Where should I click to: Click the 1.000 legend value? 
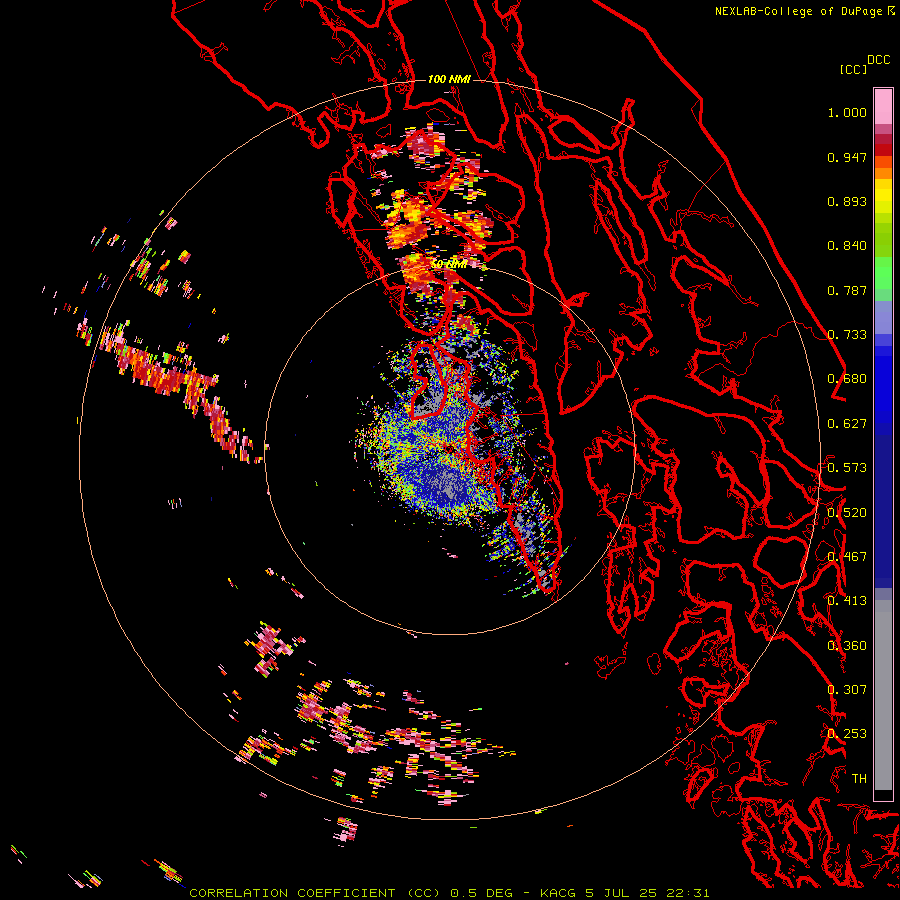pos(847,112)
